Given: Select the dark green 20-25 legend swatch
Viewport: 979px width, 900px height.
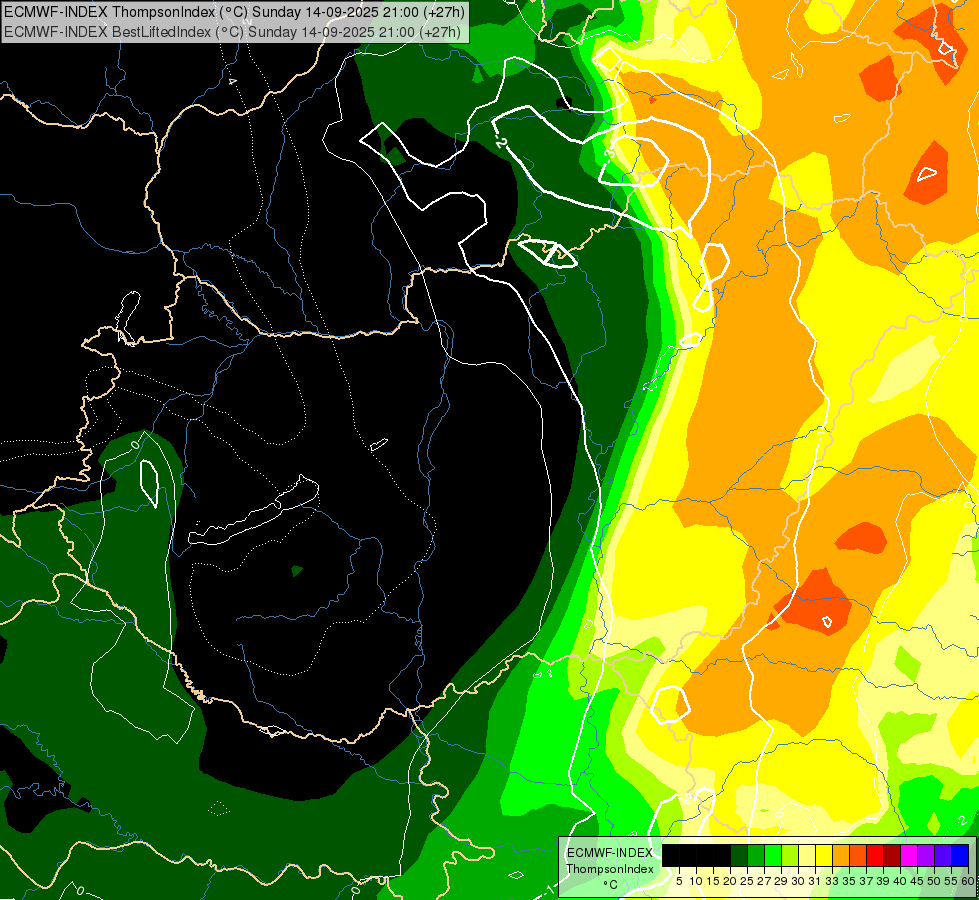Looking at the screenshot, I should point(739,855).
